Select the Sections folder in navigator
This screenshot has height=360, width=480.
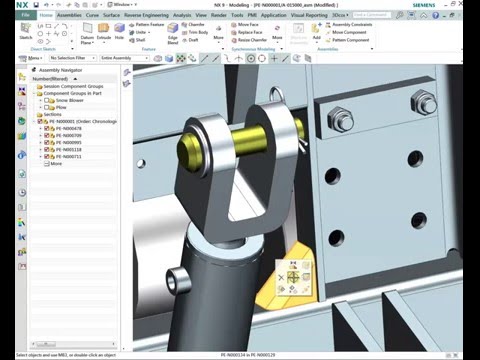click(x=49, y=114)
